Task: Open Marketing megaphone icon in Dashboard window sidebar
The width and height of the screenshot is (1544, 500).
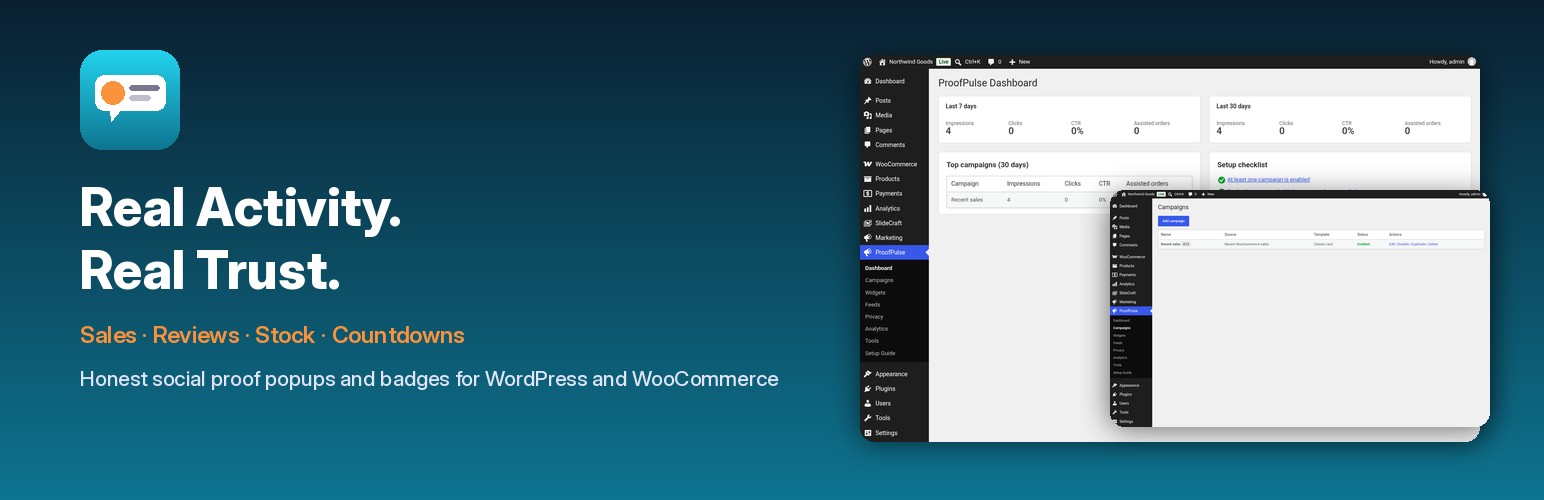Action: coord(867,238)
